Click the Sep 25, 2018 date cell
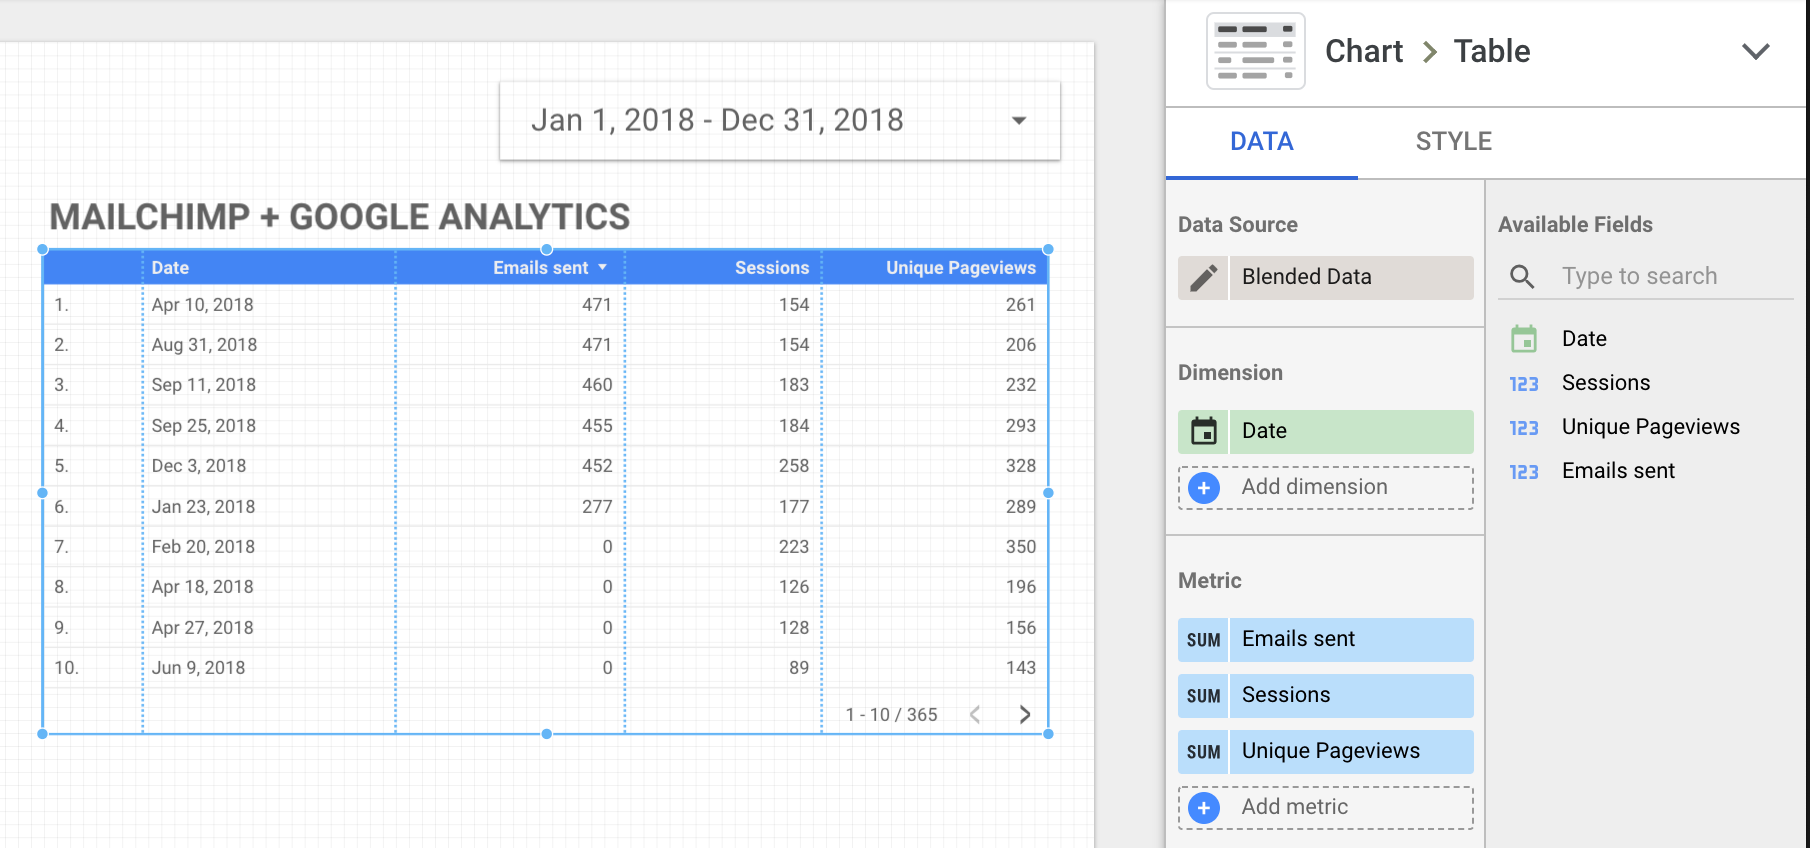This screenshot has width=1810, height=848. (203, 426)
